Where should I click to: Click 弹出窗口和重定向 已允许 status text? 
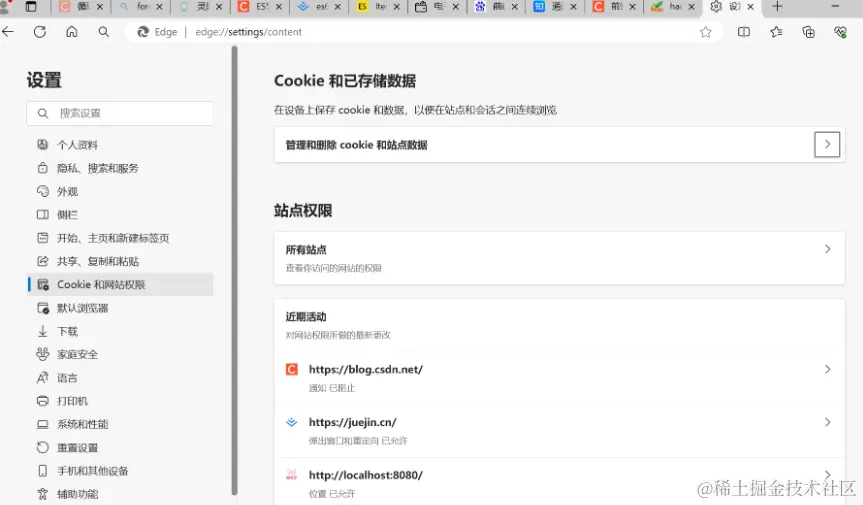pos(358,441)
